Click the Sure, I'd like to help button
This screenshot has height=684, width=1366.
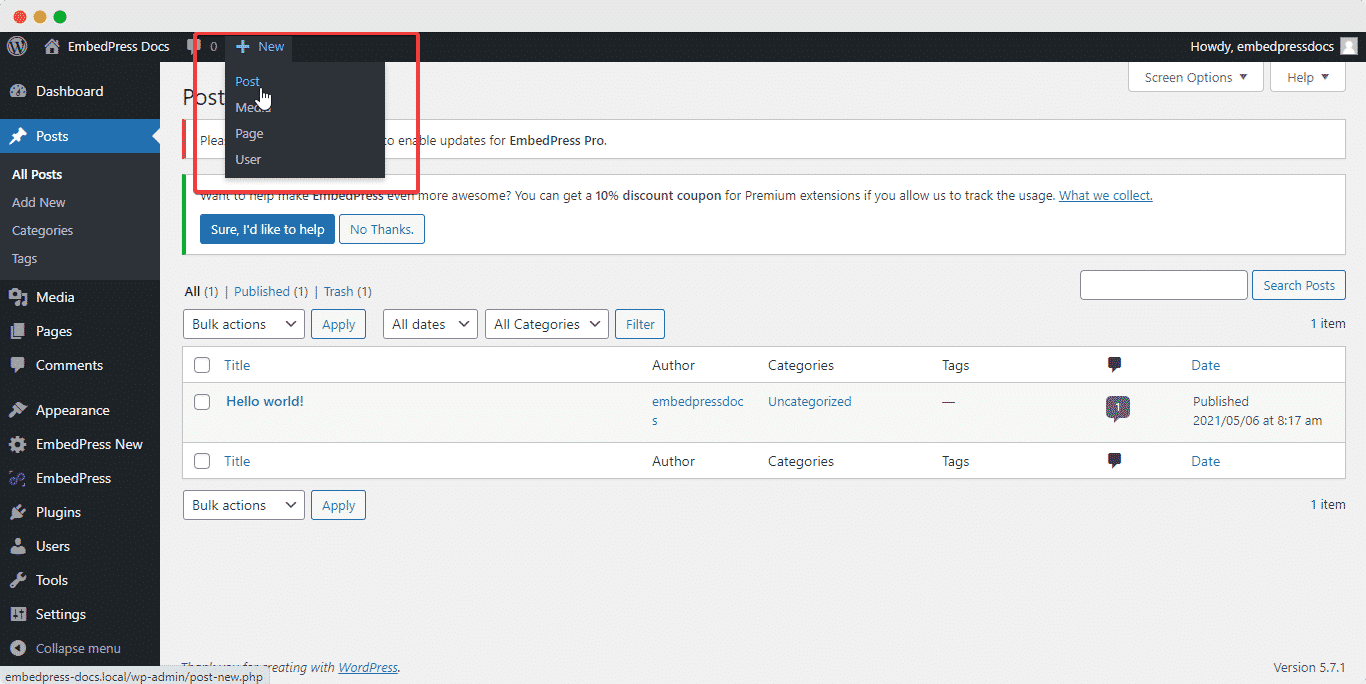[266, 229]
